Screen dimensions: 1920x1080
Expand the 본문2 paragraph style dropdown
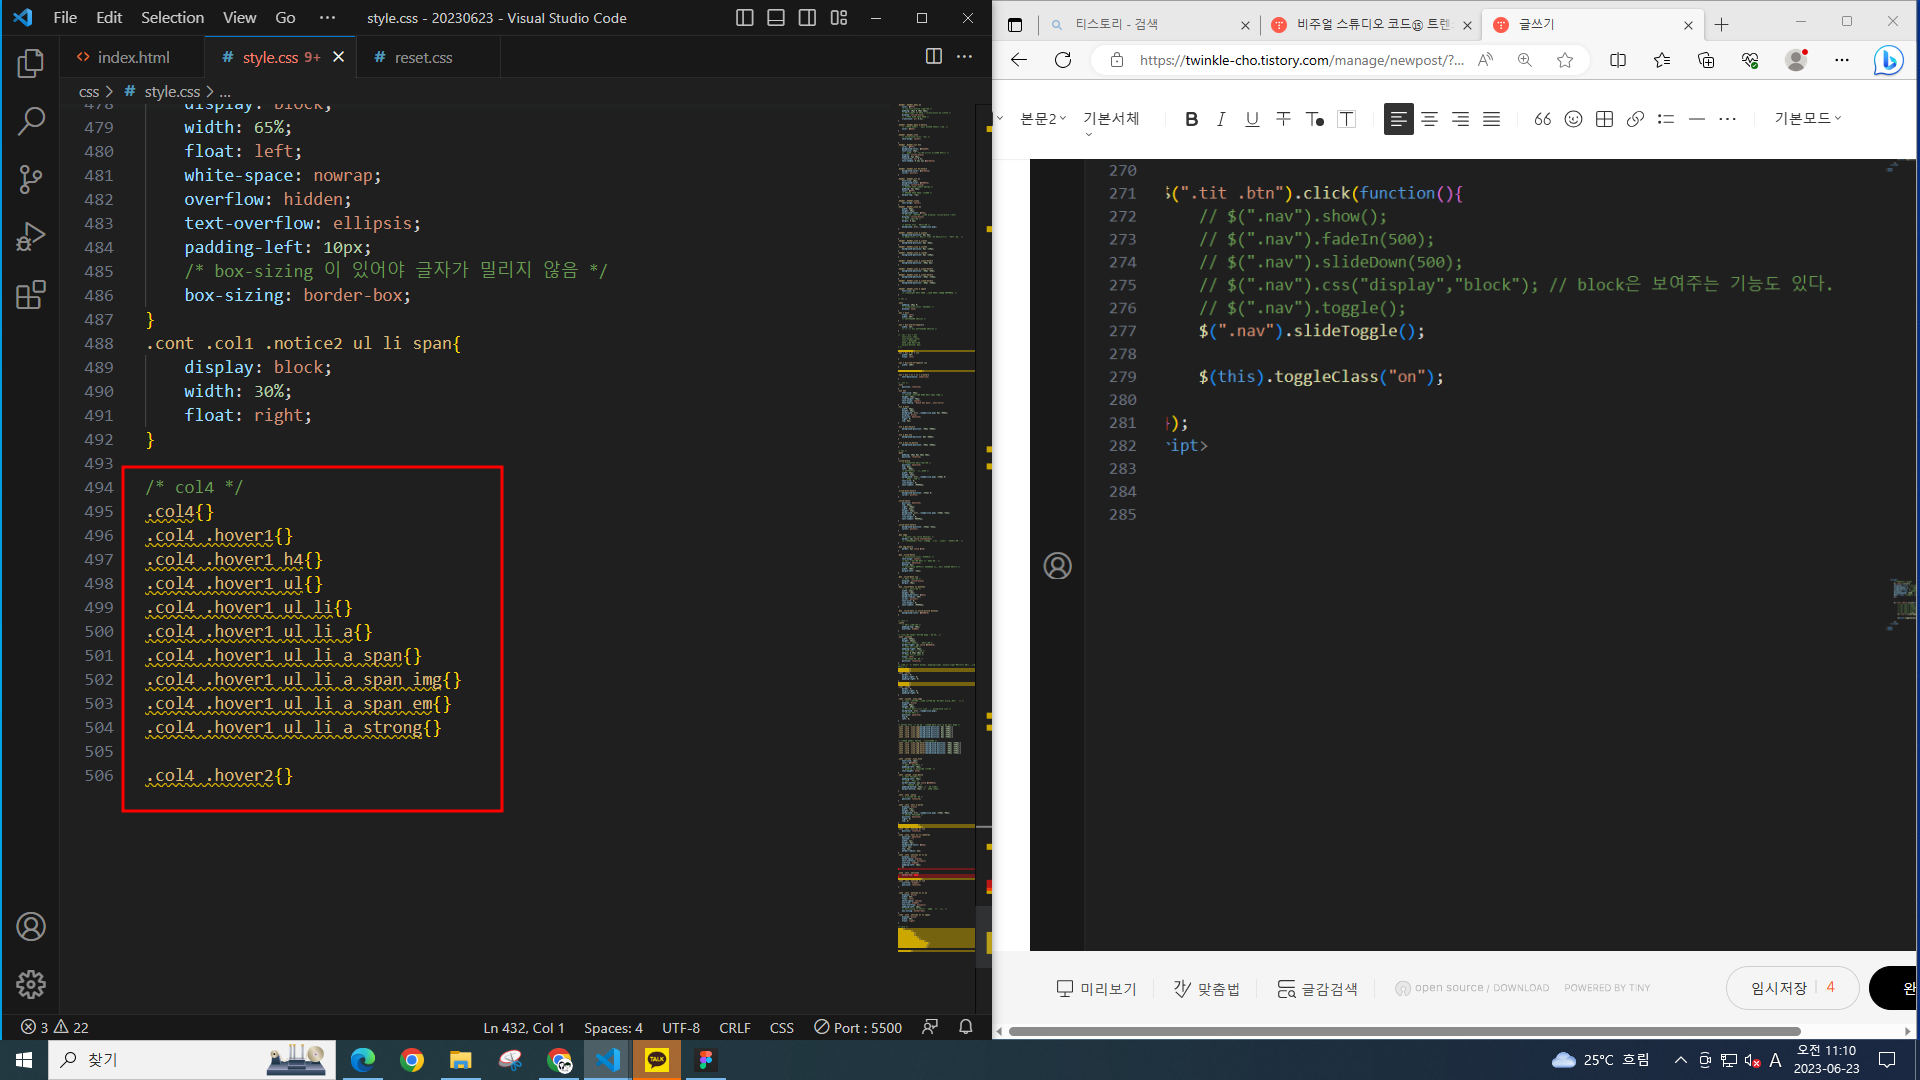click(x=1042, y=119)
